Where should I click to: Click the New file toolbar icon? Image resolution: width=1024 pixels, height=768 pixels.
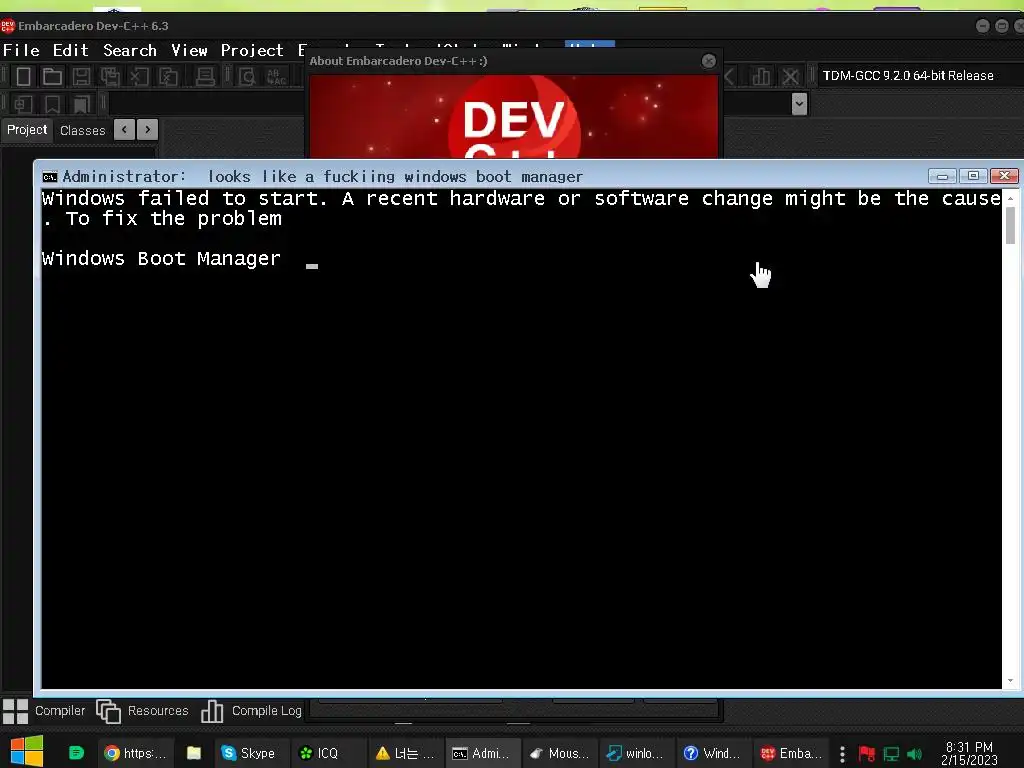(24, 76)
